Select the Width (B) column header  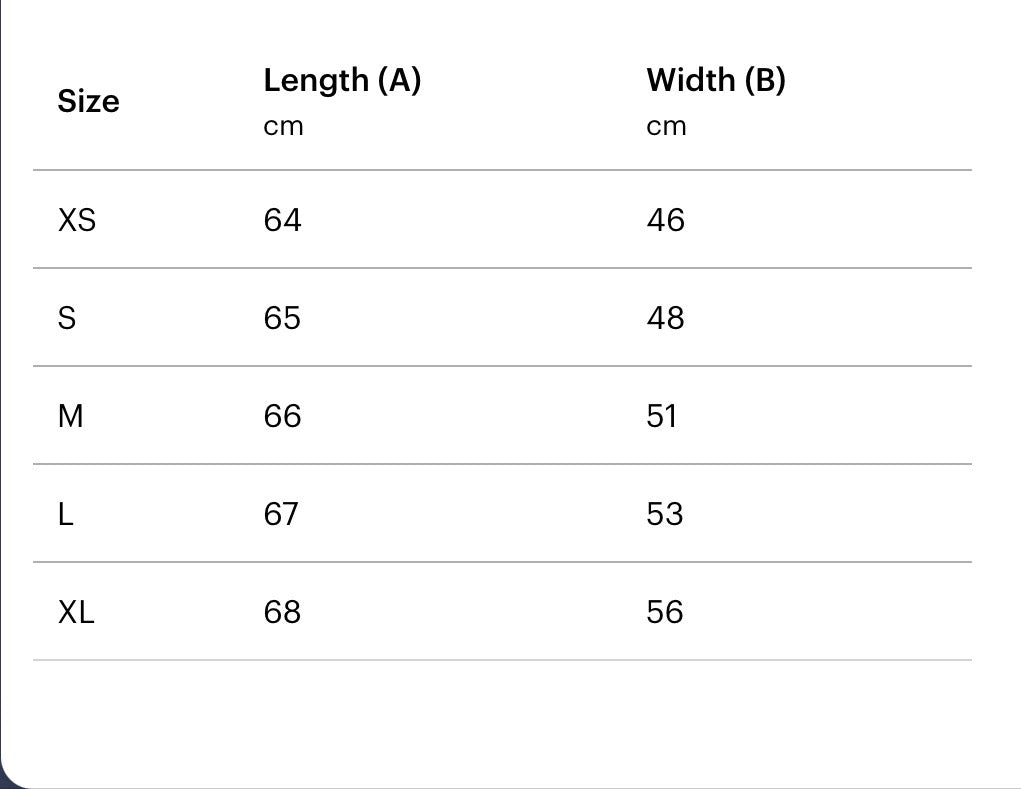(x=716, y=80)
